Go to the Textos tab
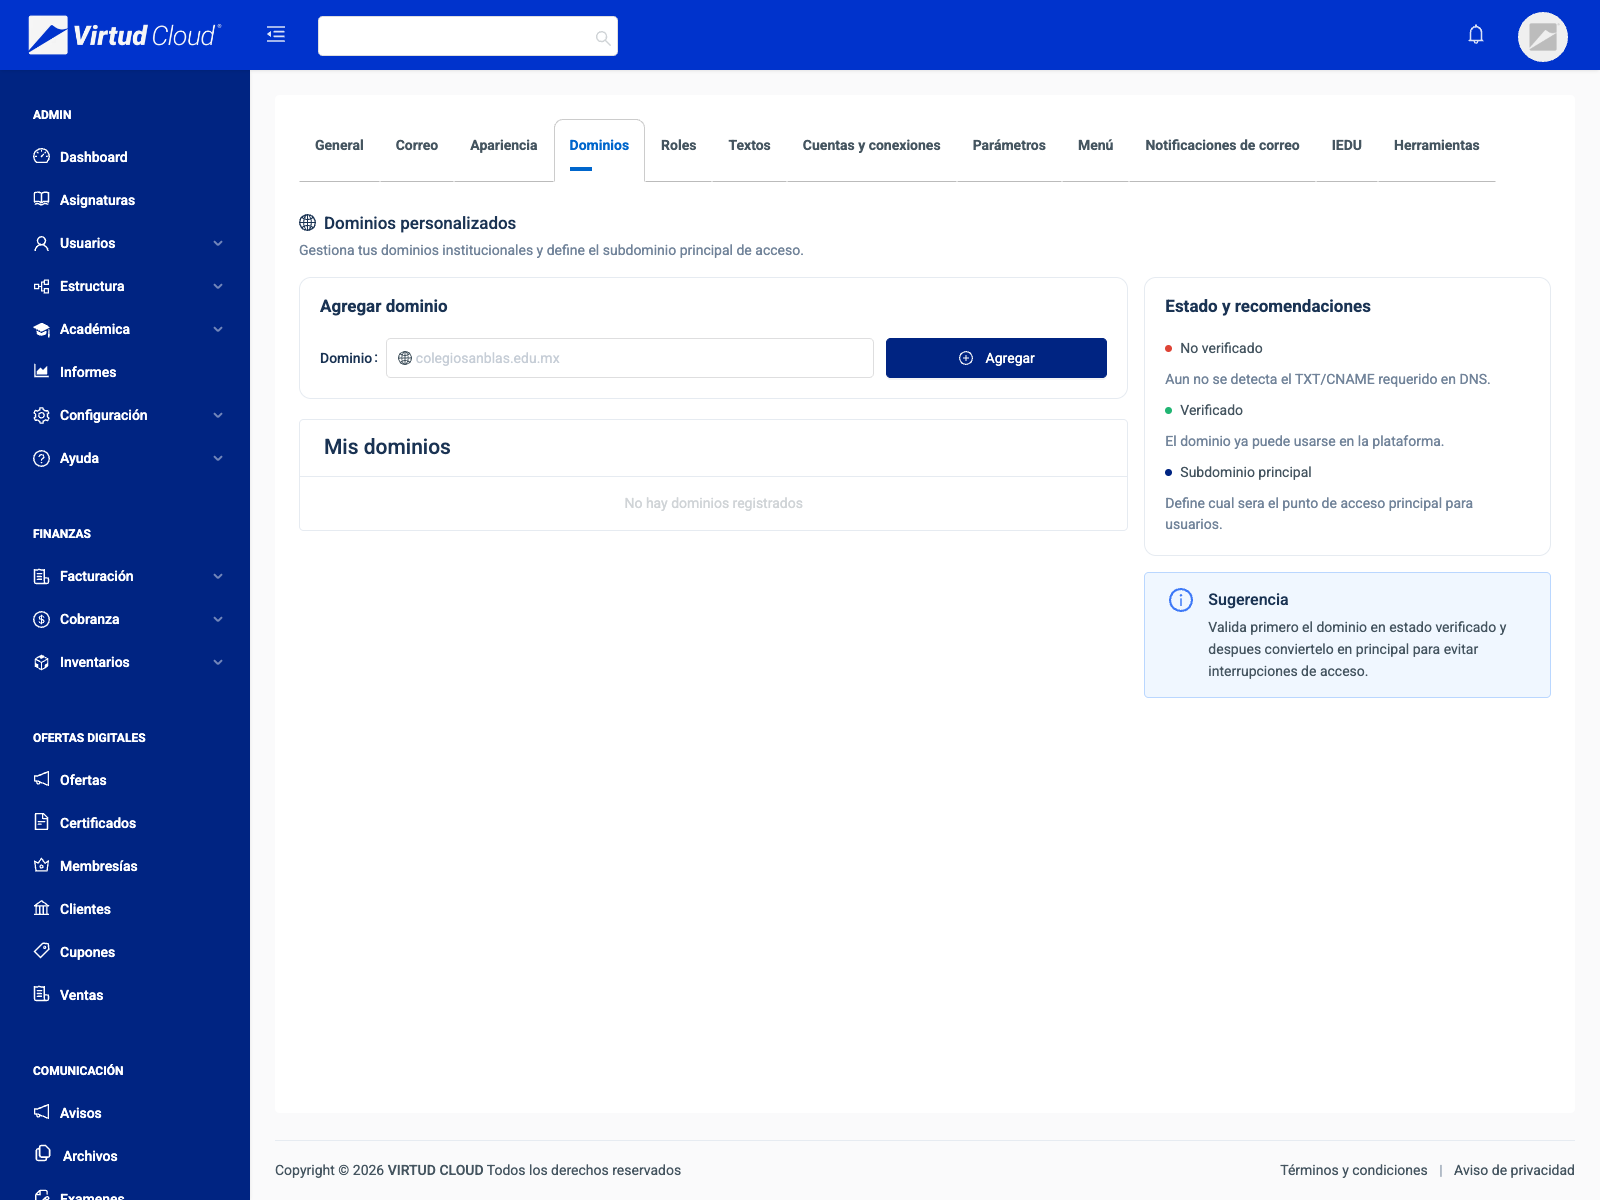The width and height of the screenshot is (1600, 1200). pos(750,146)
